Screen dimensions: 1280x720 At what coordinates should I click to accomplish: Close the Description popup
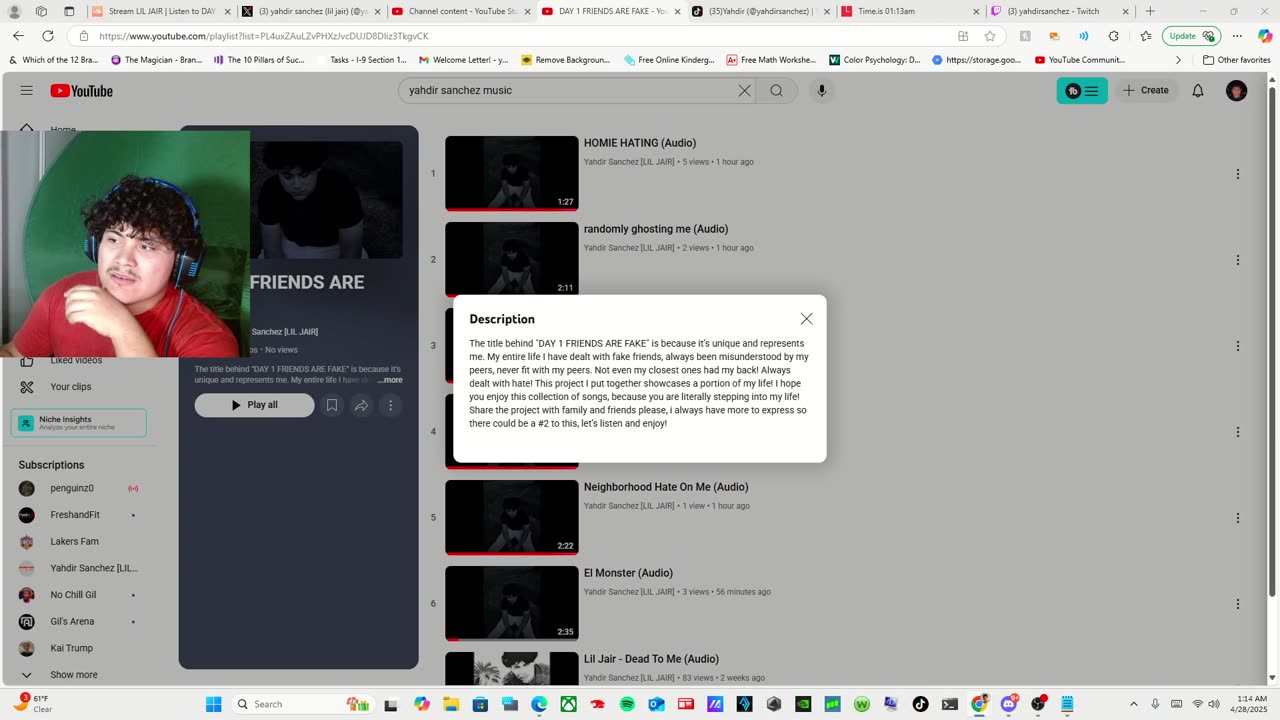[806, 319]
